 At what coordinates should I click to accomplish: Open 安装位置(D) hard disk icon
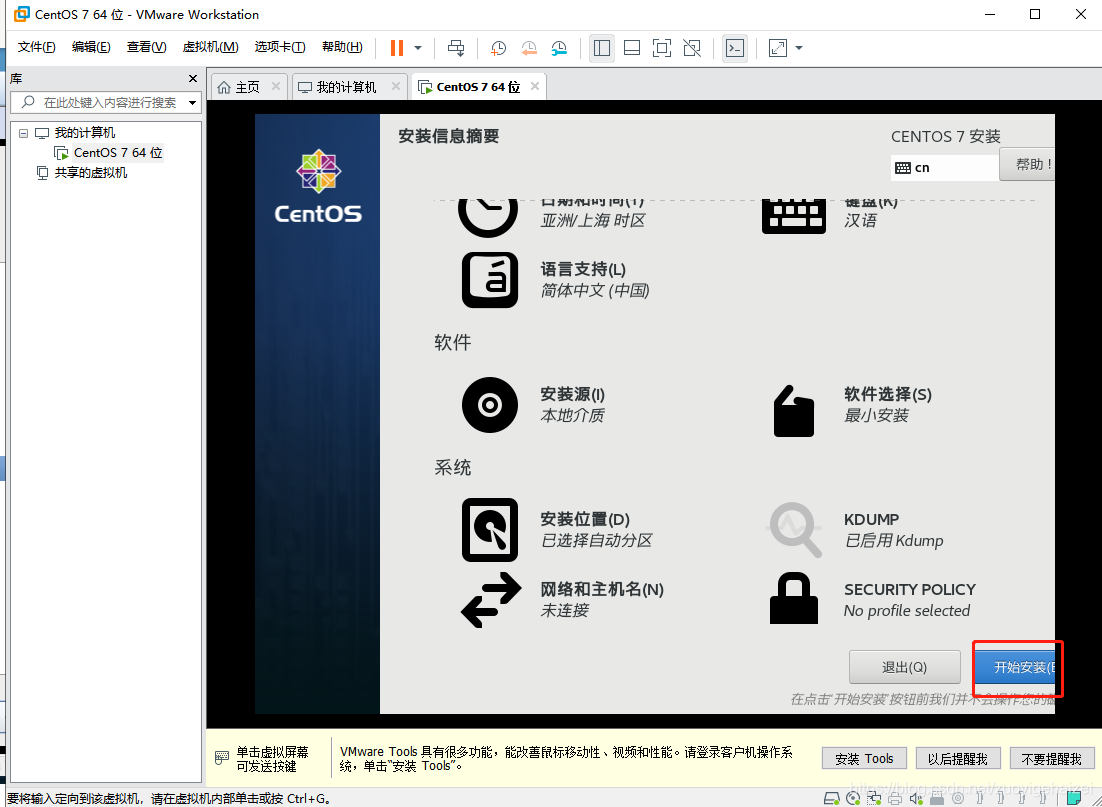coord(490,530)
